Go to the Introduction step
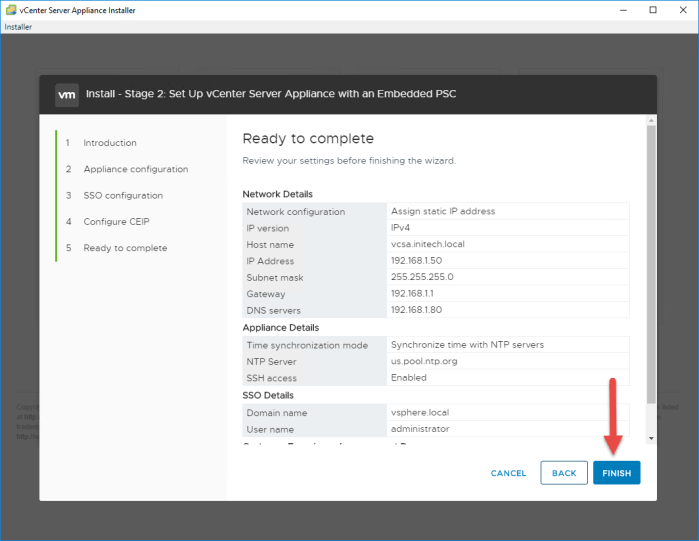This screenshot has height=541, width=699. click(109, 143)
